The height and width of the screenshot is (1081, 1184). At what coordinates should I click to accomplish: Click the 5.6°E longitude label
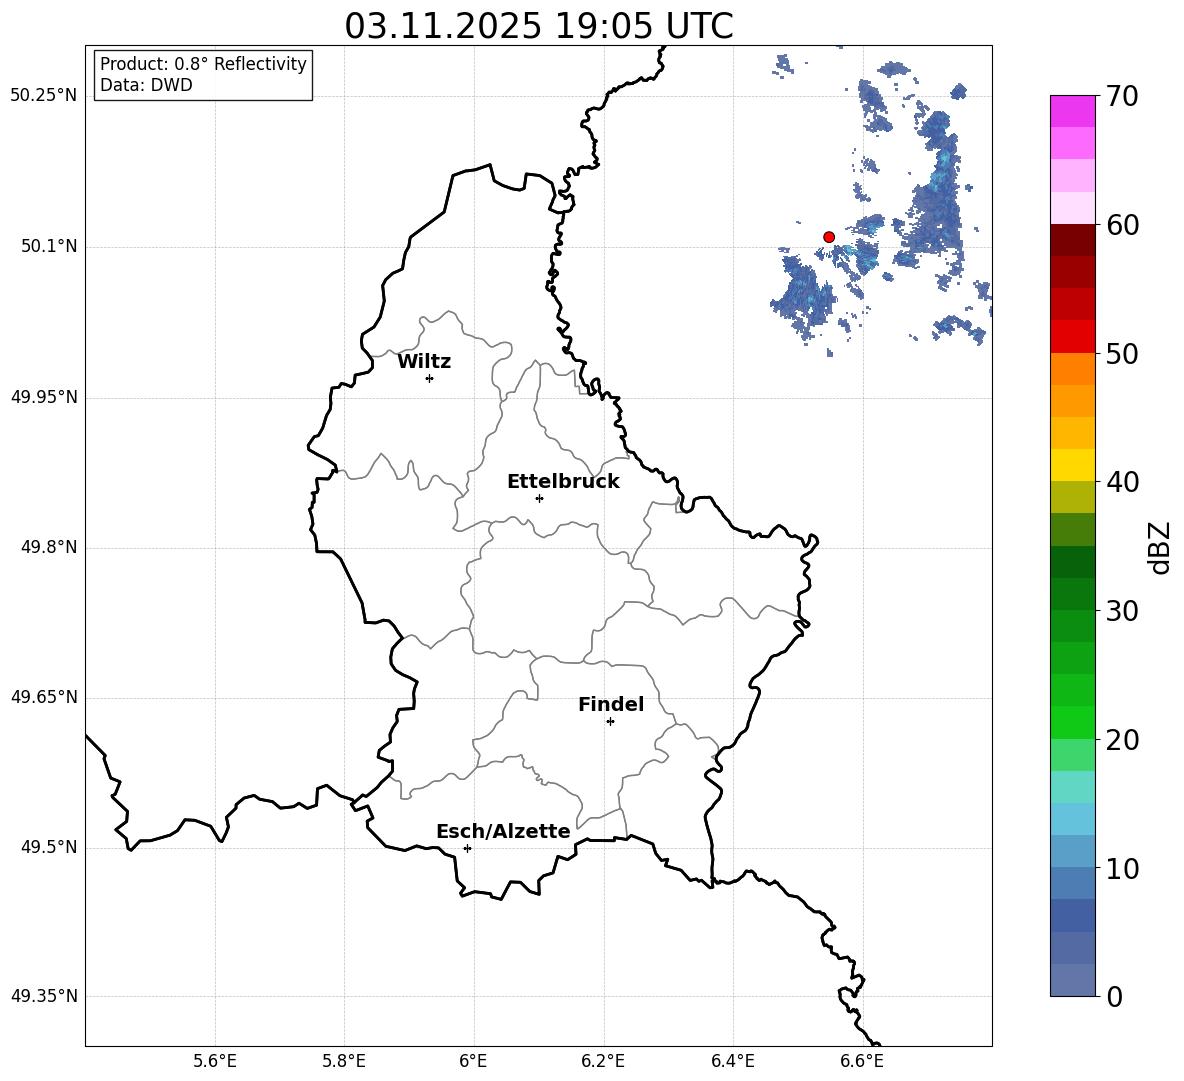tap(215, 1061)
